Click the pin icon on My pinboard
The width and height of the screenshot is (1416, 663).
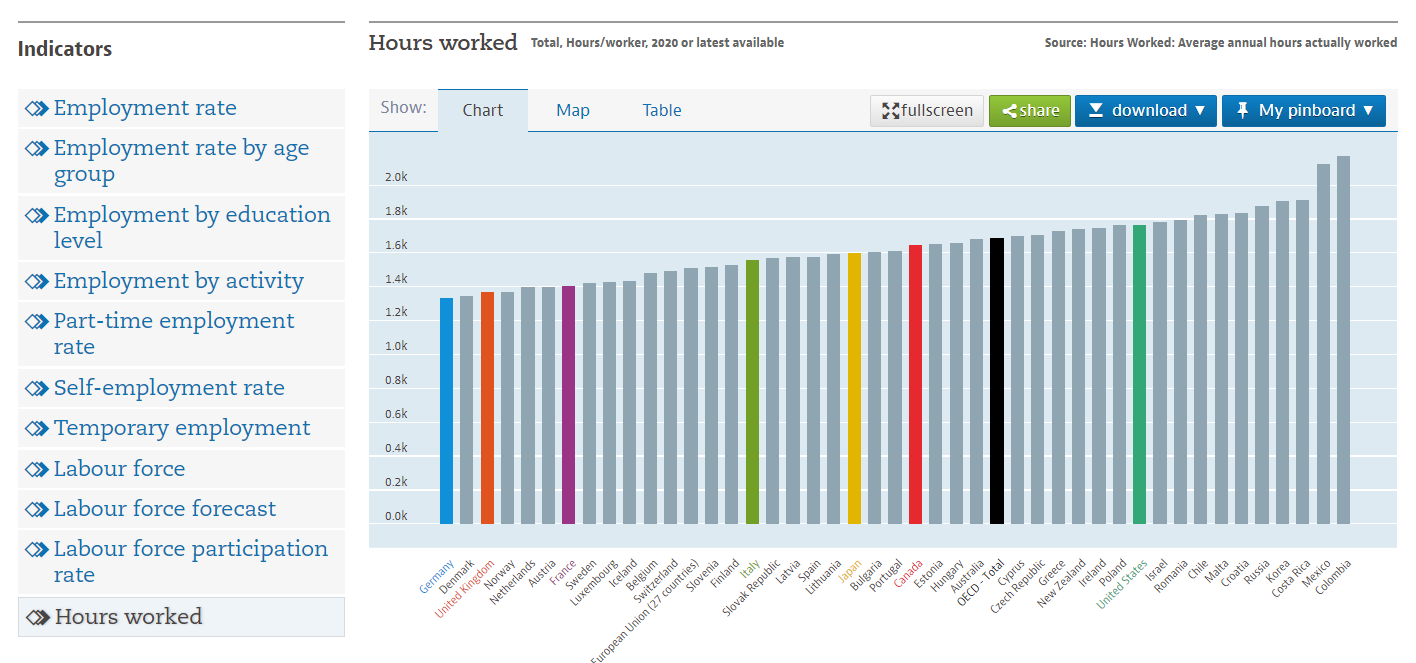(1242, 111)
